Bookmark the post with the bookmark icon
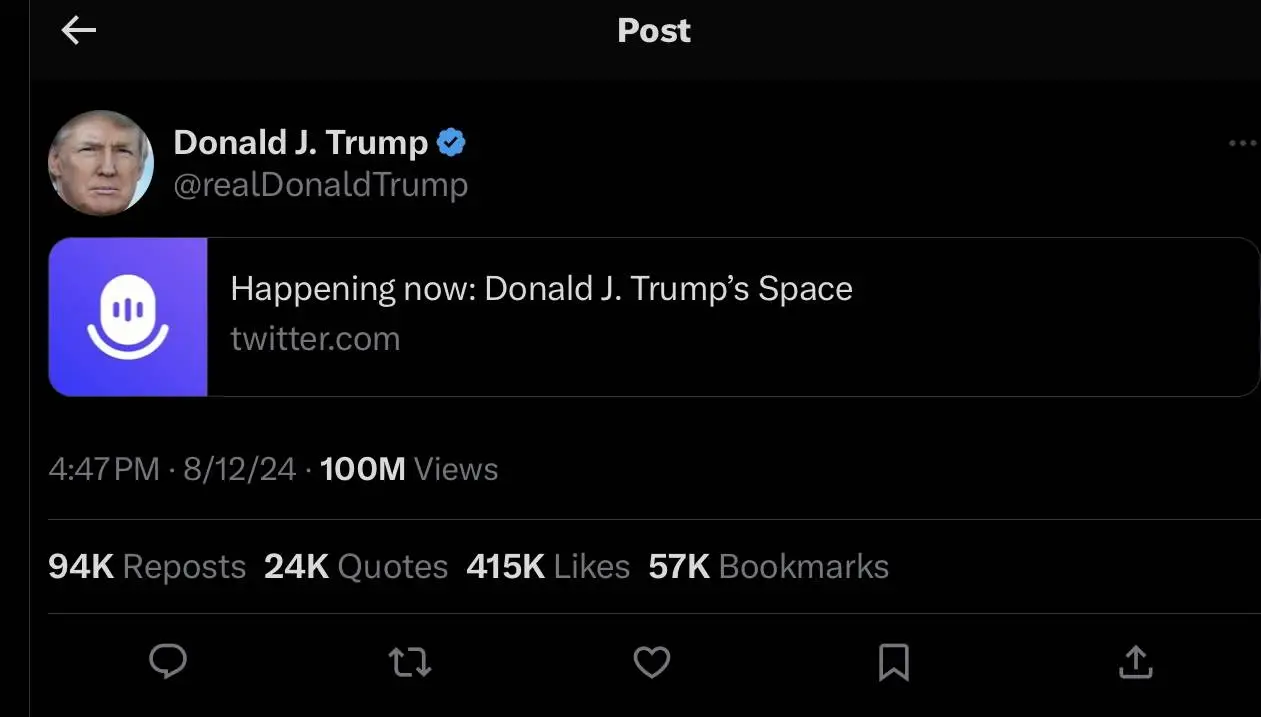1261x717 pixels. 893,662
